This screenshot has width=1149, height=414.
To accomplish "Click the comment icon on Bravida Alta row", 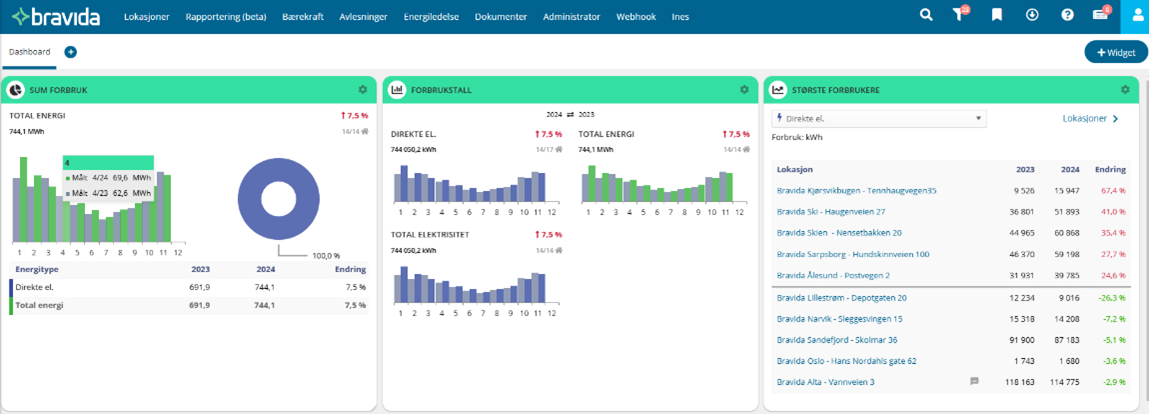I will (x=974, y=382).
